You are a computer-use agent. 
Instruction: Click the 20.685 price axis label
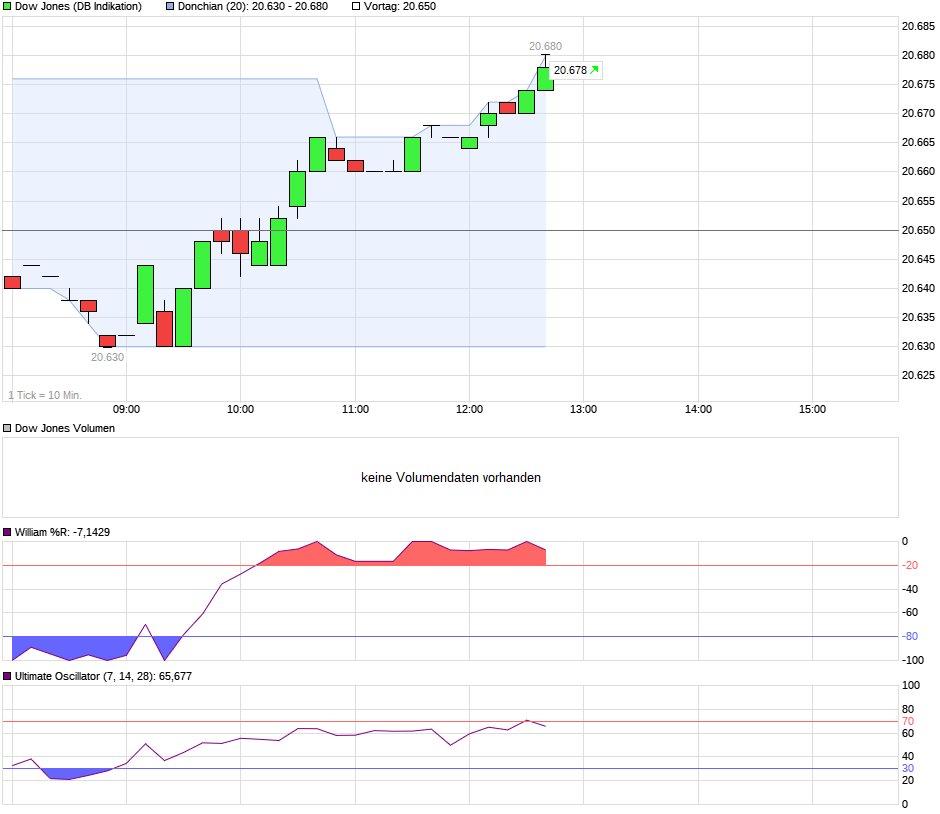coord(918,26)
